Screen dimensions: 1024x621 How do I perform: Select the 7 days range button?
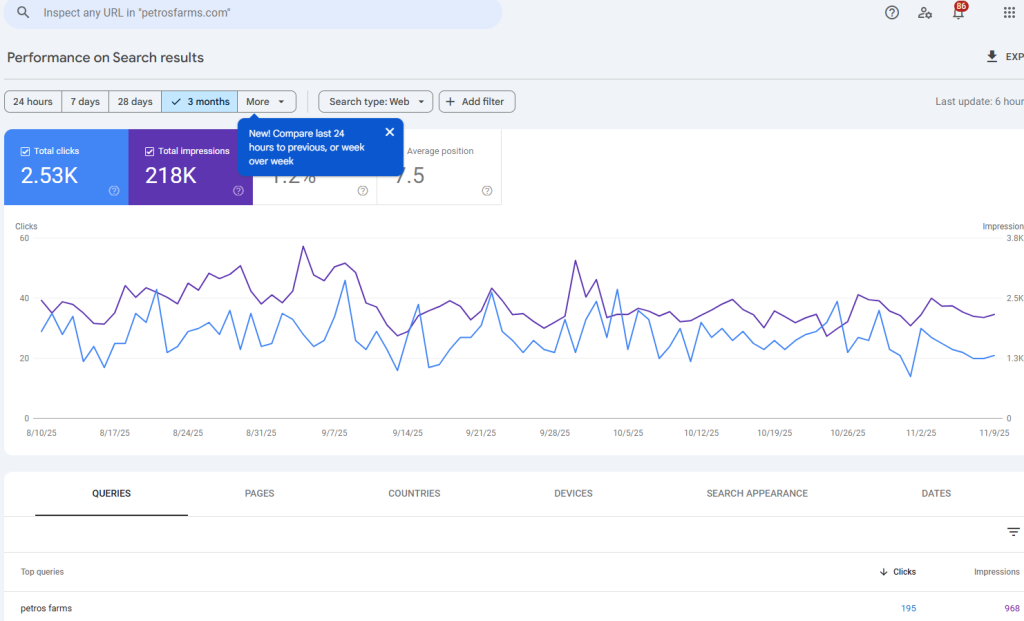pos(84,102)
